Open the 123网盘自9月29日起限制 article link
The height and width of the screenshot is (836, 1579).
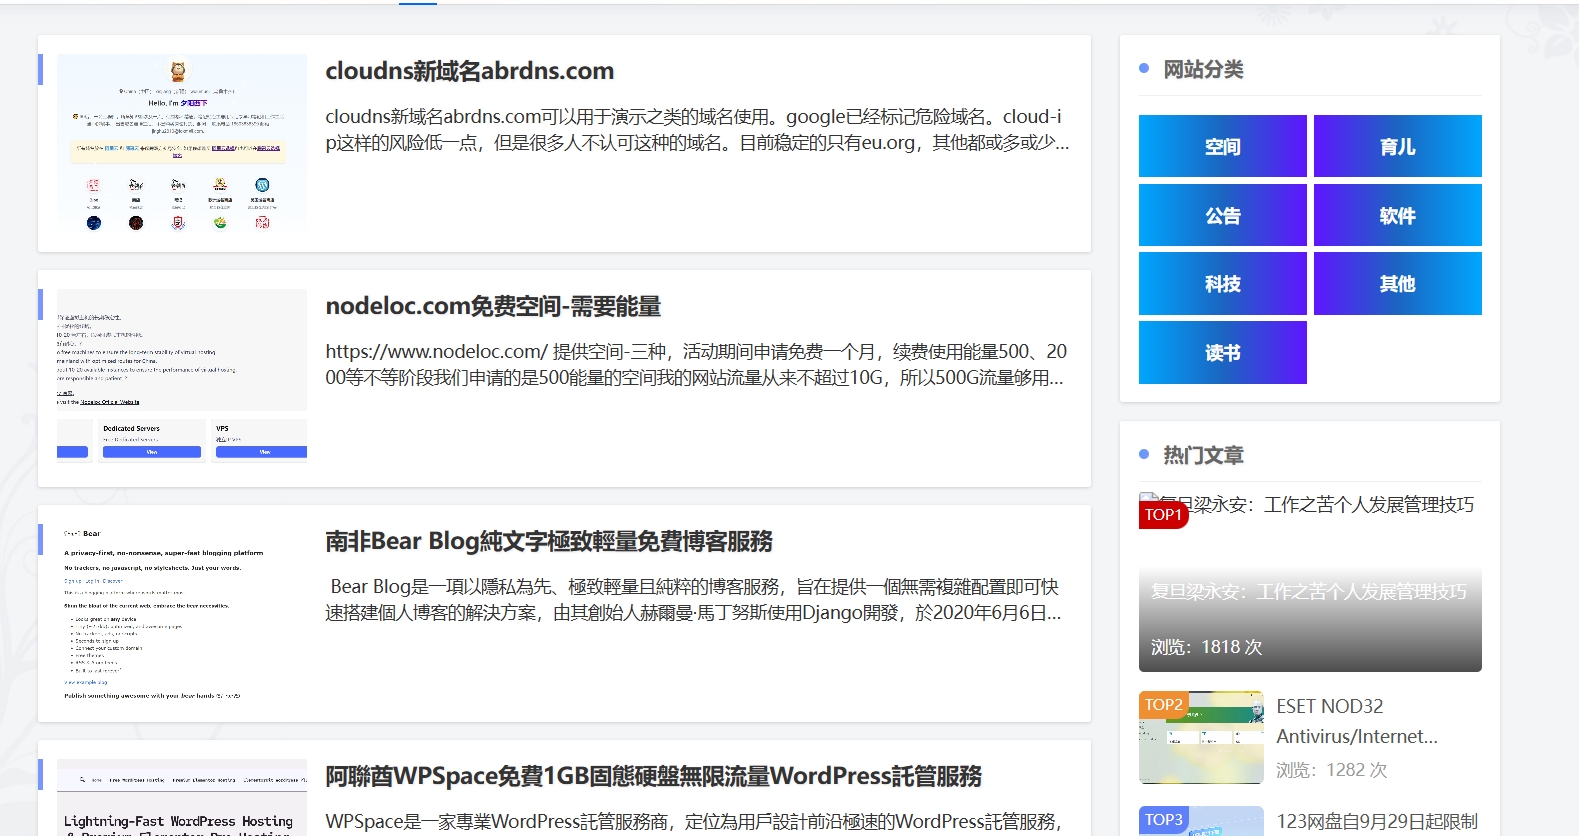coord(1377,821)
